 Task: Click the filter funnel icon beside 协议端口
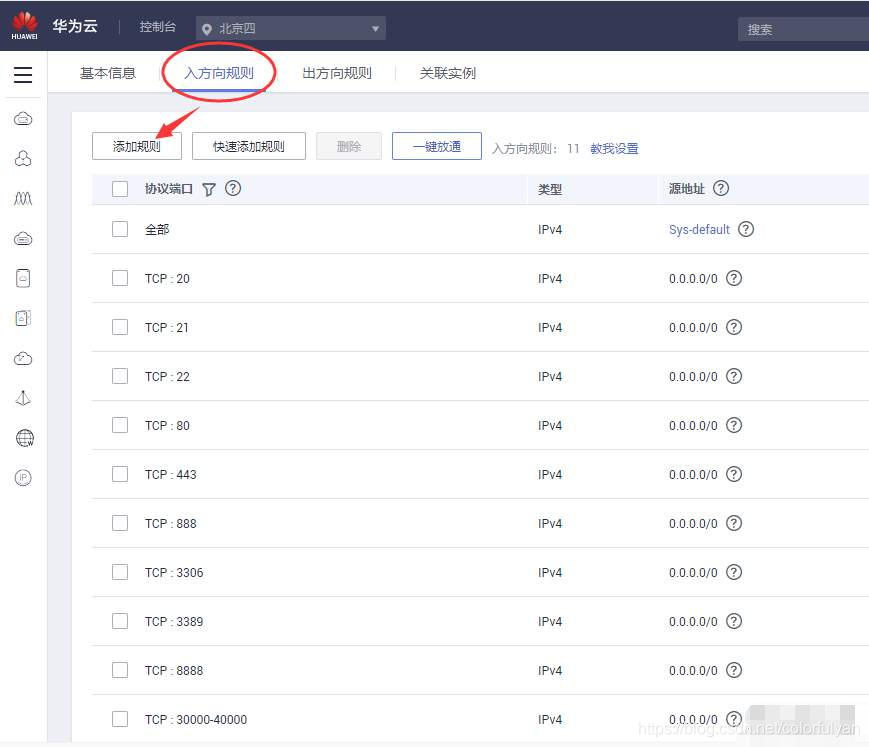(x=208, y=190)
